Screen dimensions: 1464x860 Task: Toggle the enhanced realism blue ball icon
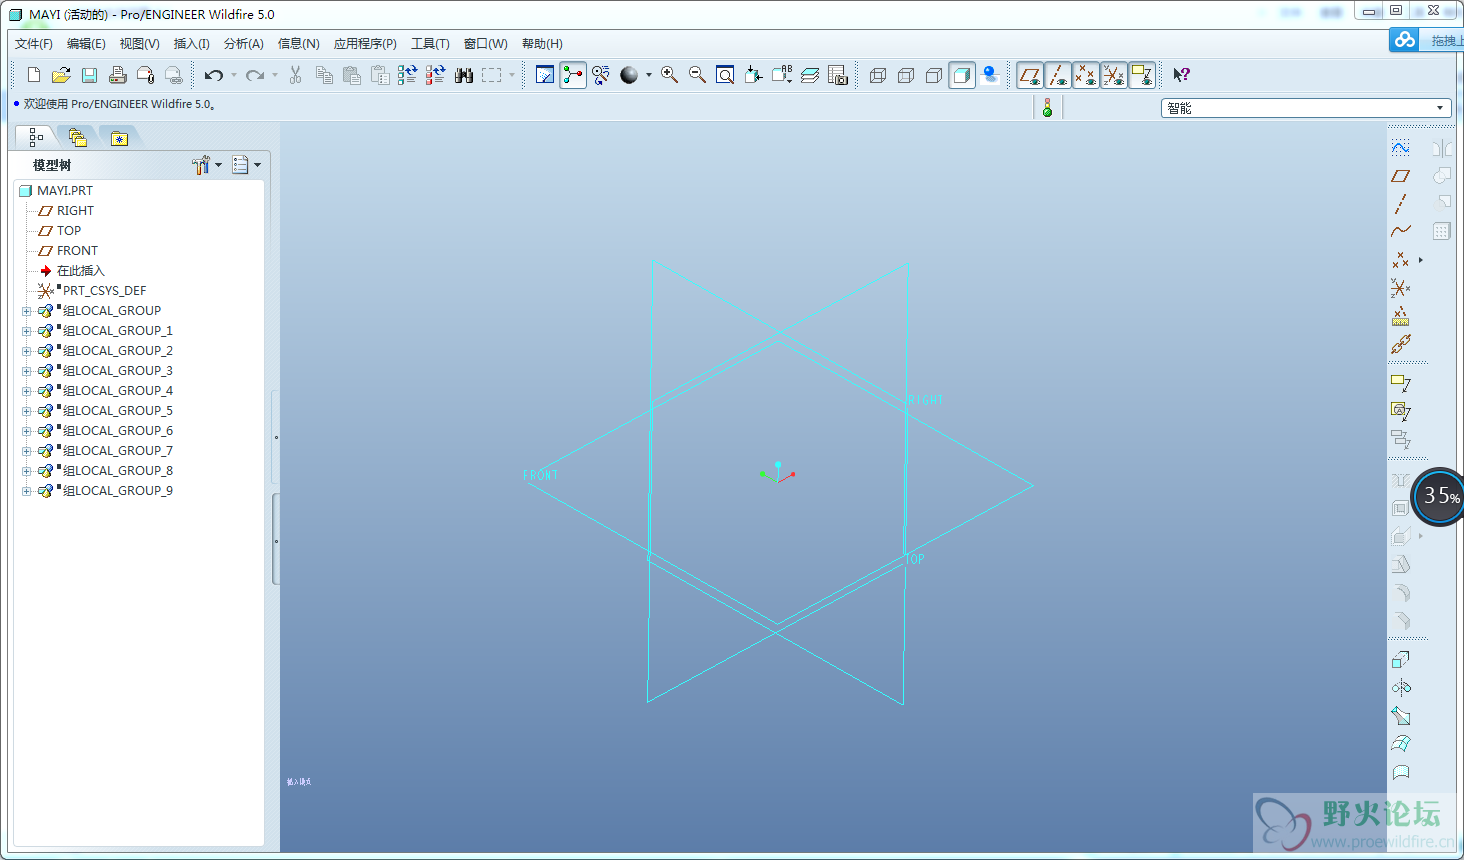point(990,75)
